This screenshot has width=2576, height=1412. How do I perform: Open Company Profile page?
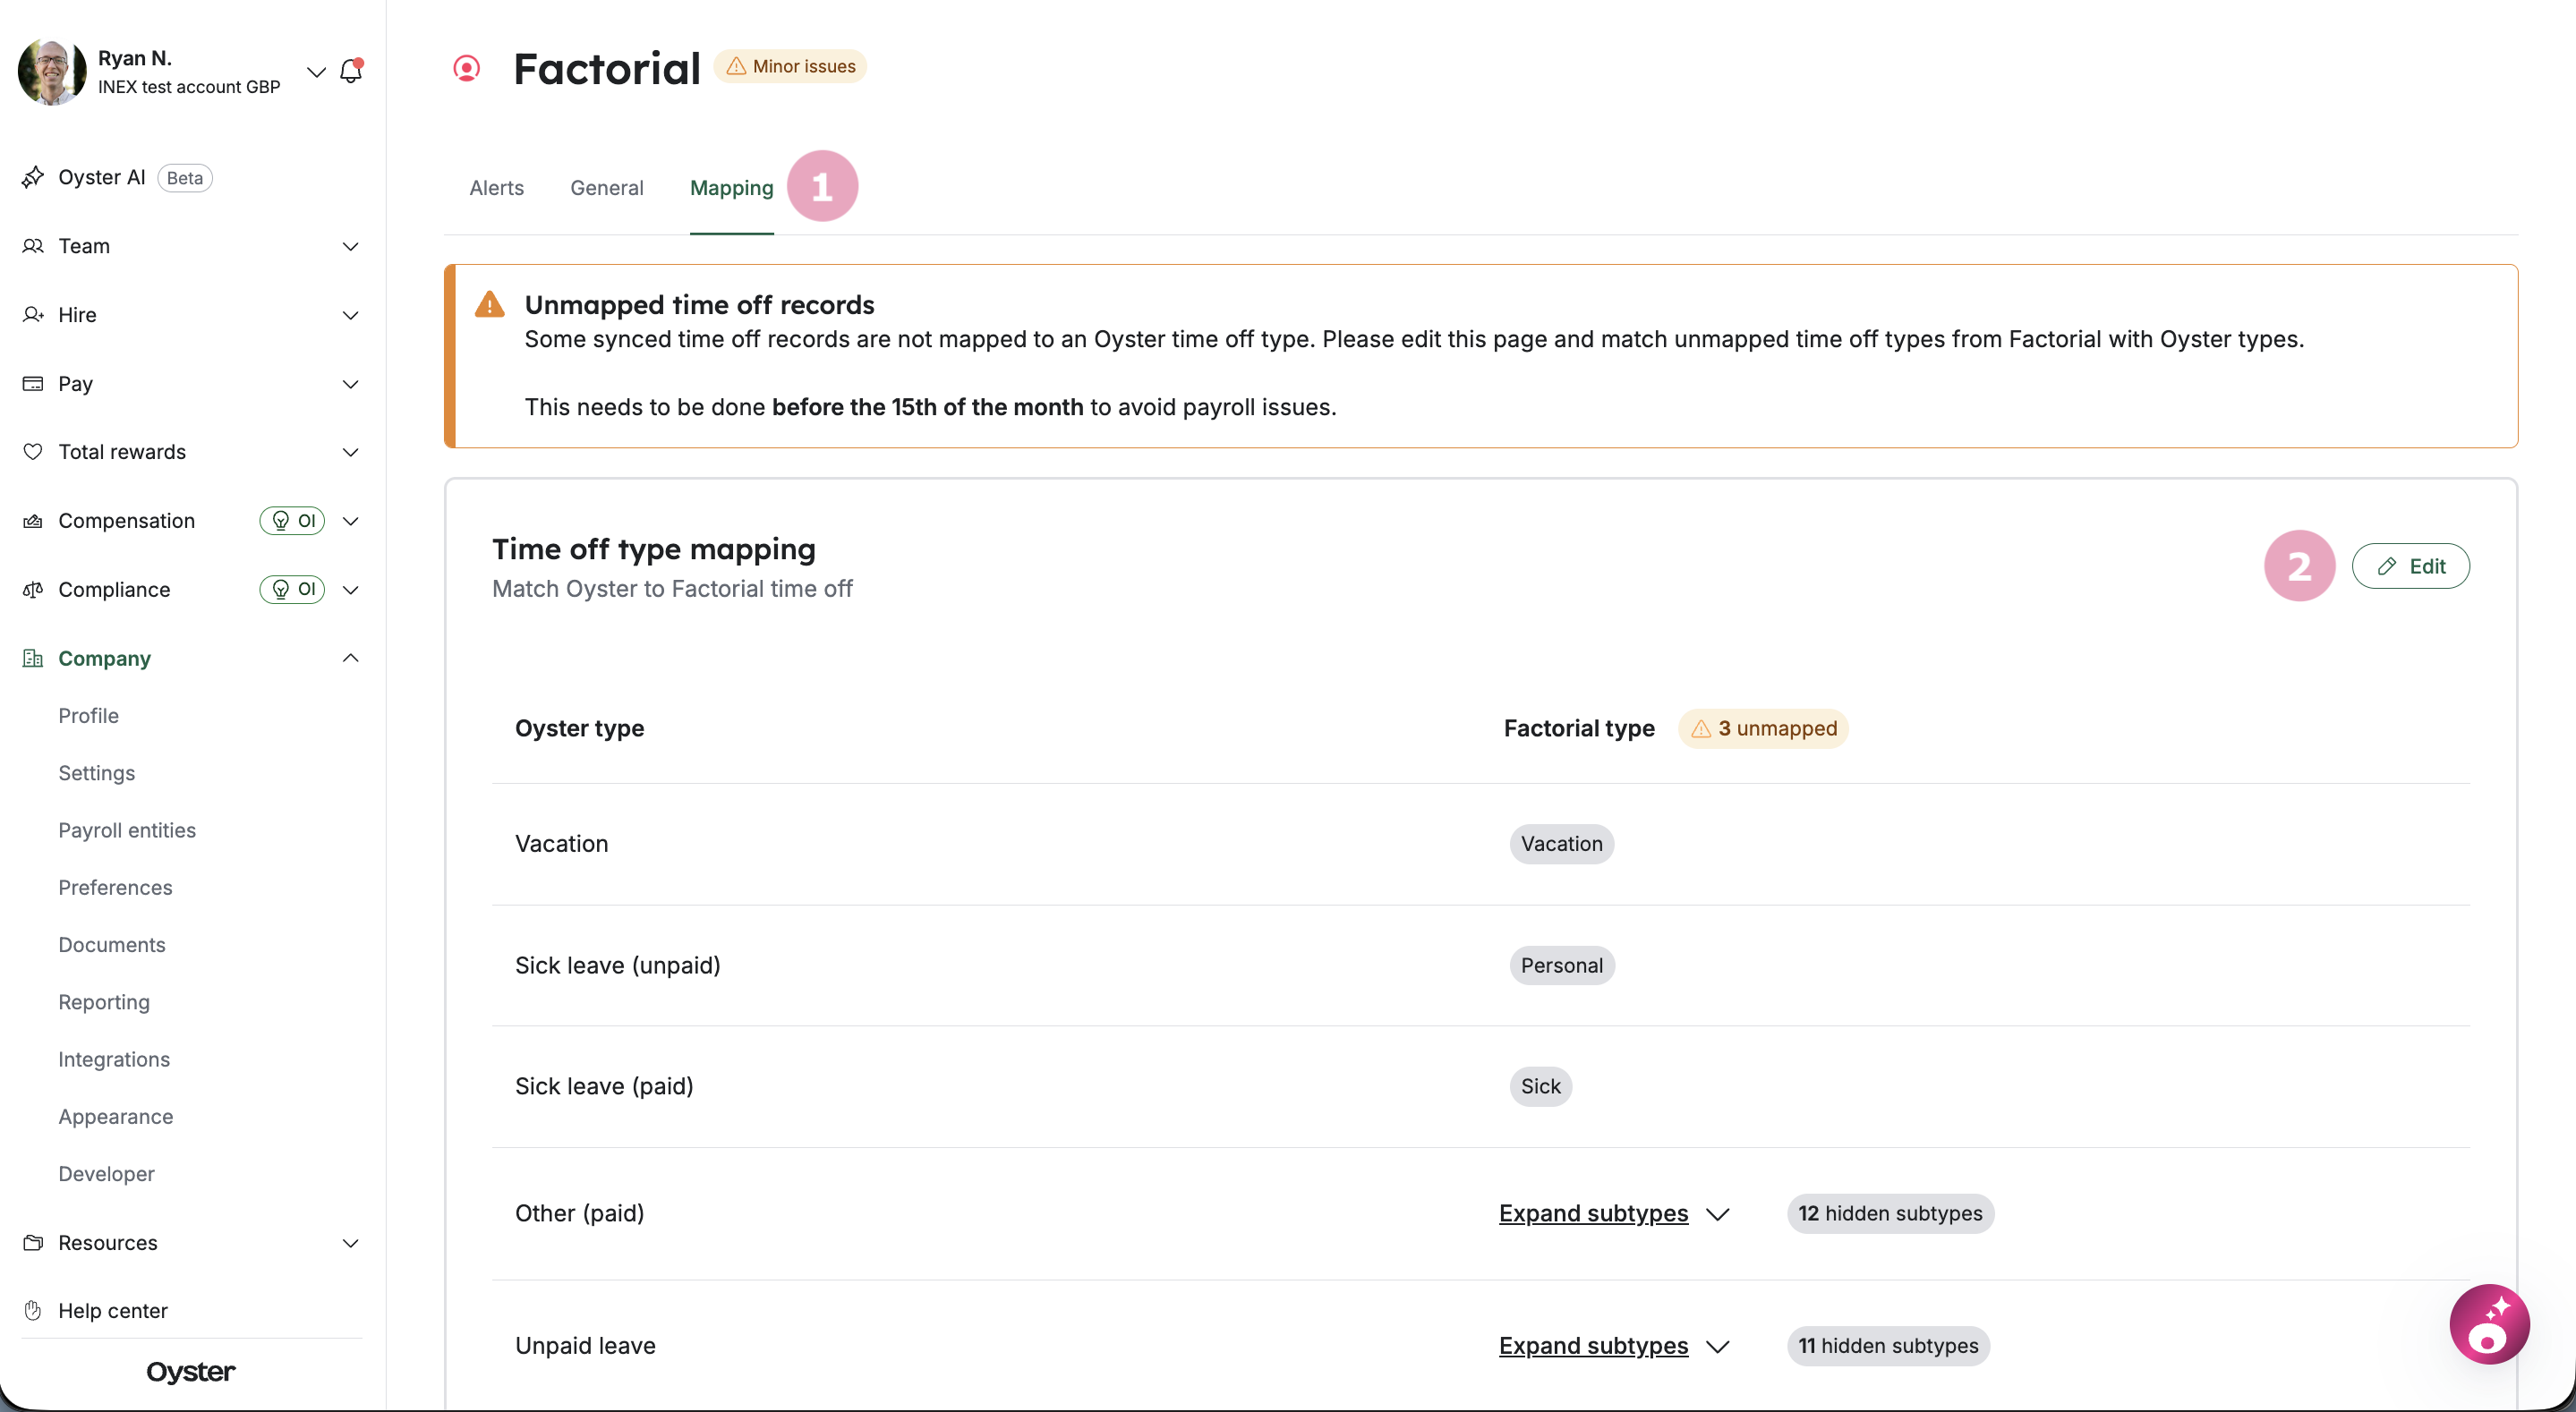[89, 716]
